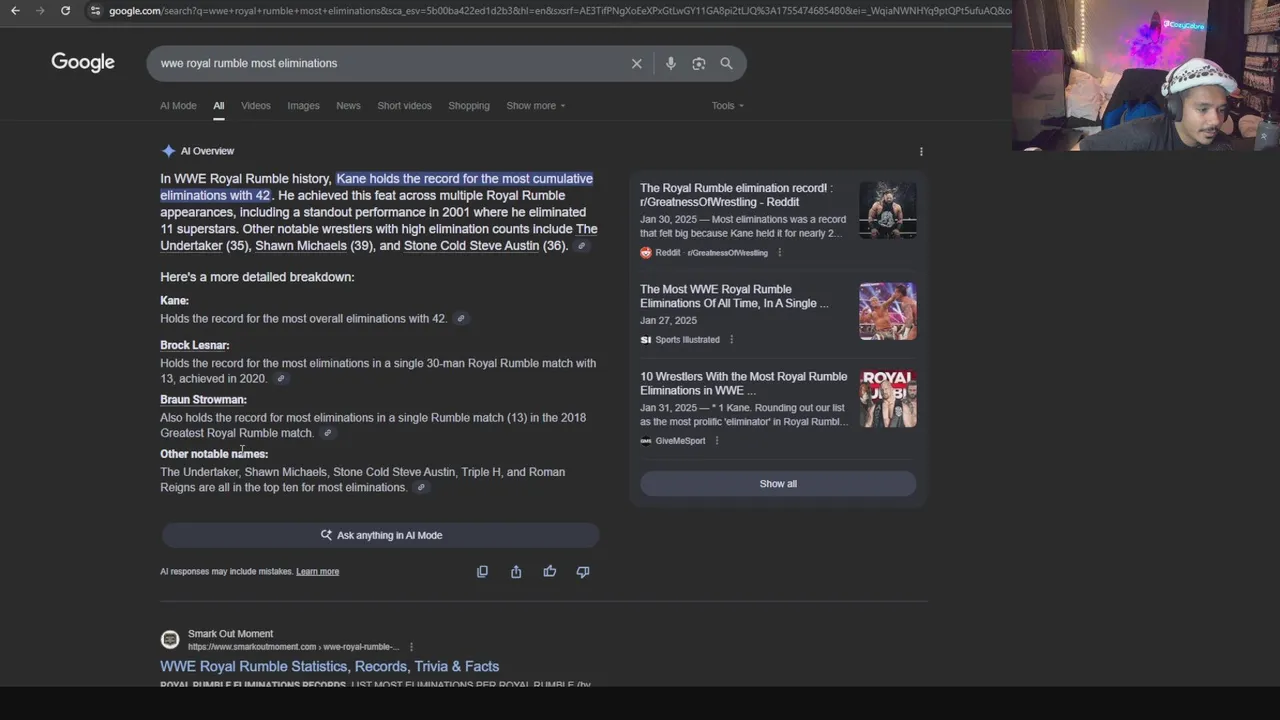Image resolution: width=1280 pixels, height=720 pixels.
Task: Give thumbs up to AI Overview
Action: [x=550, y=571]
